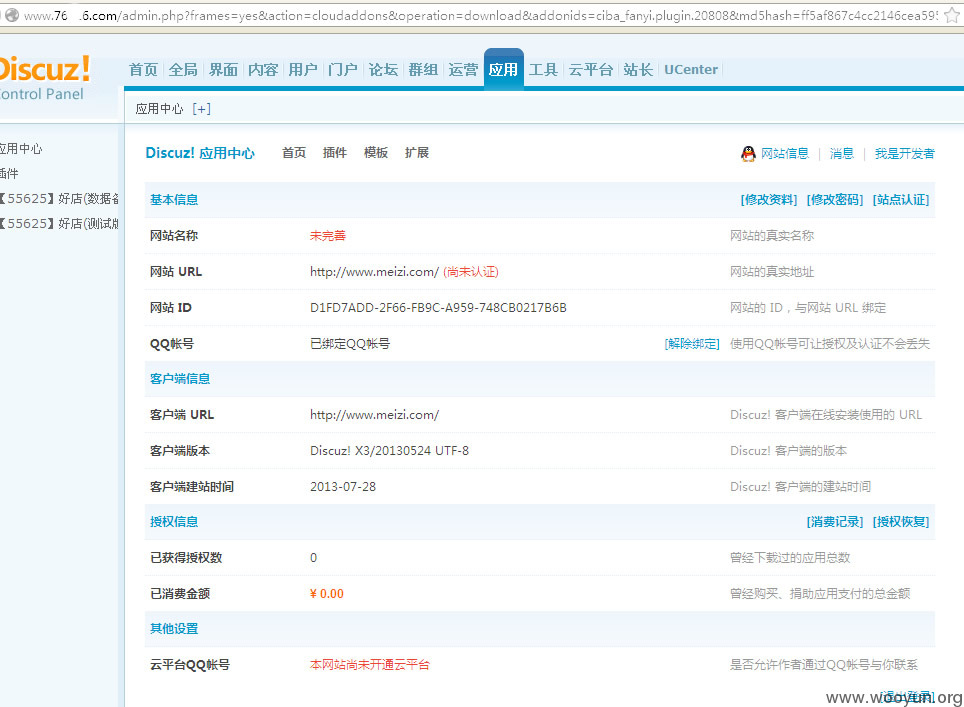Open the 用户 top menu
Image resolution: width=964 pixels, height=707 pixels.
[x=303, y=69]
